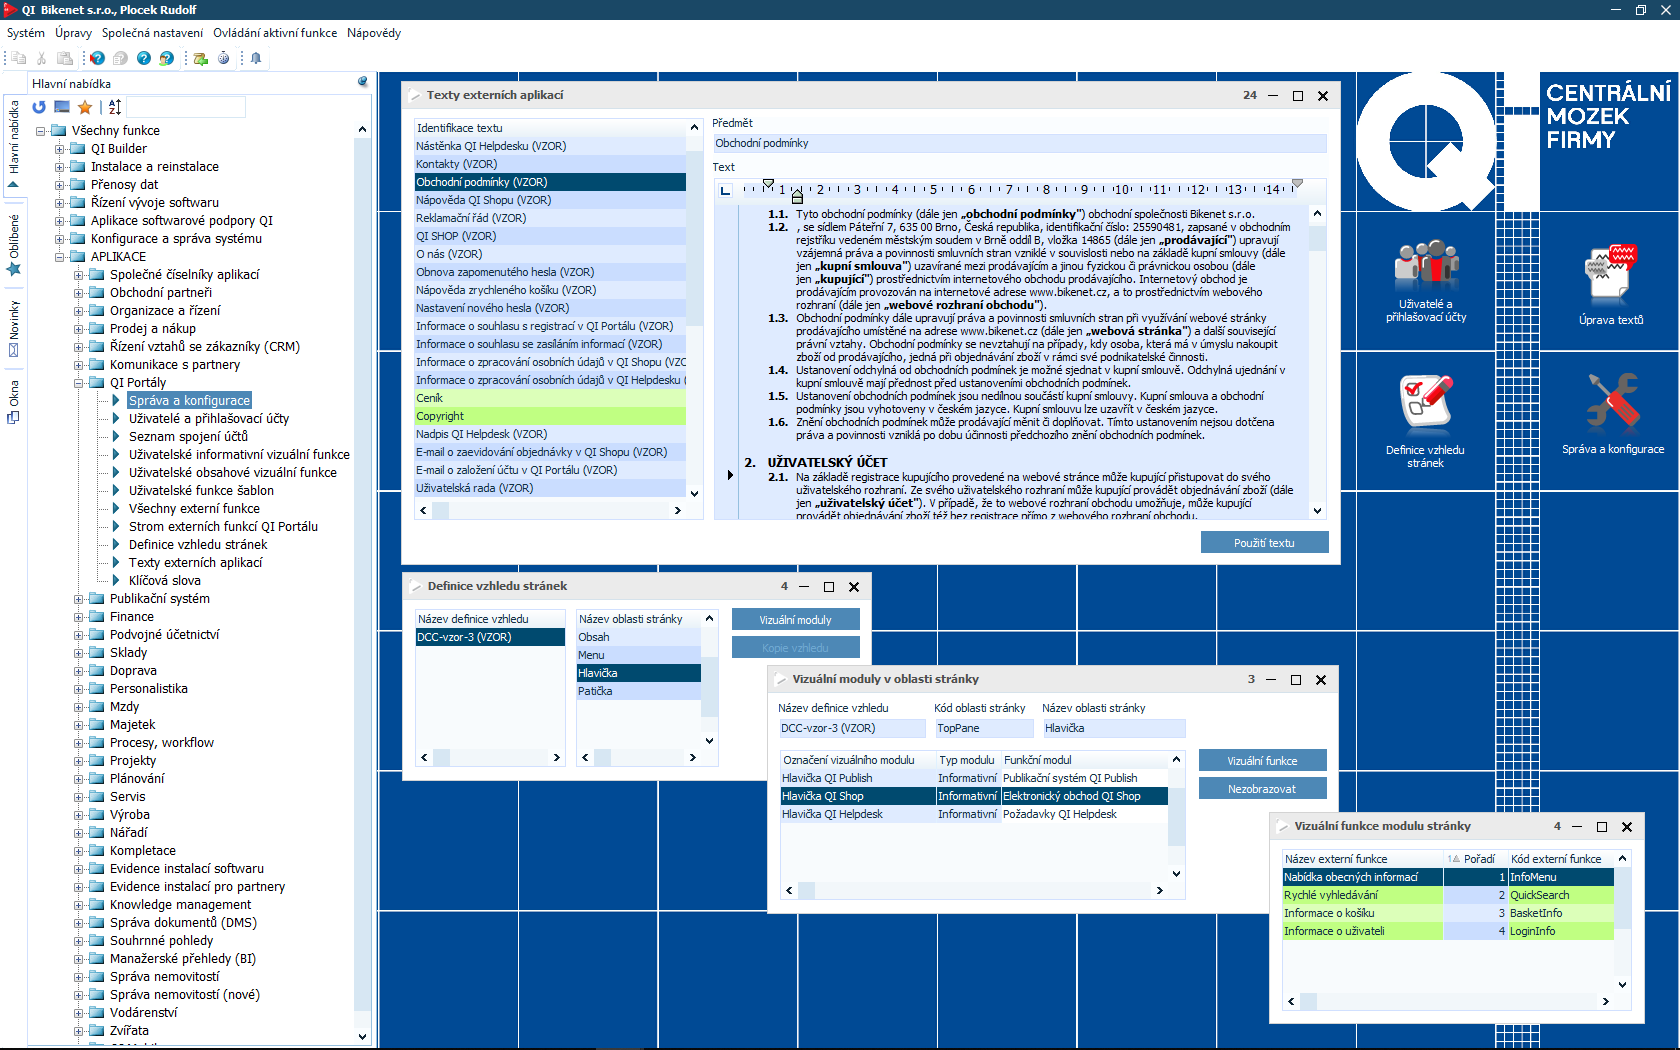Click the right margin marker on the text ruler
Image resolution: width=1680 pixels, height=1050 pixels.
pos(1297,185)
